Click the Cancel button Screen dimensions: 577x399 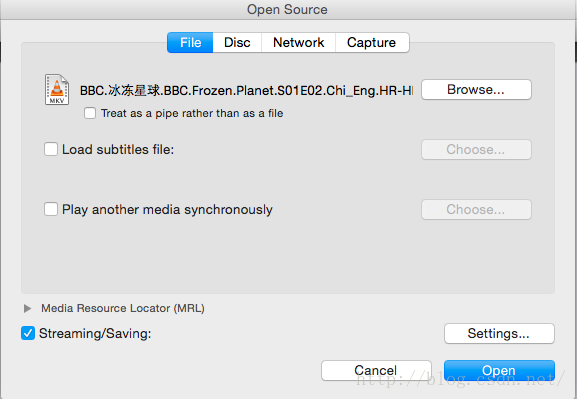(376, 370)
